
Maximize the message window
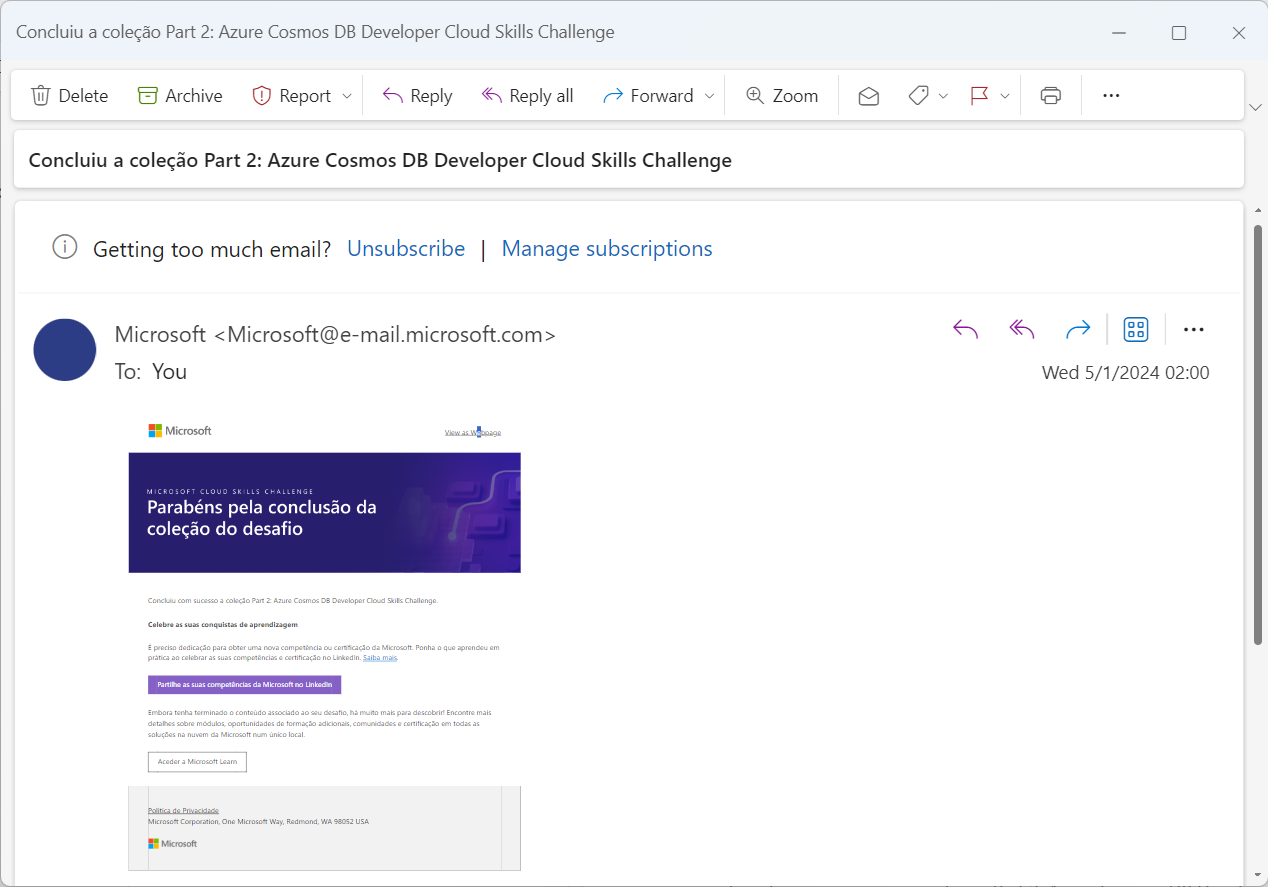1179,33
